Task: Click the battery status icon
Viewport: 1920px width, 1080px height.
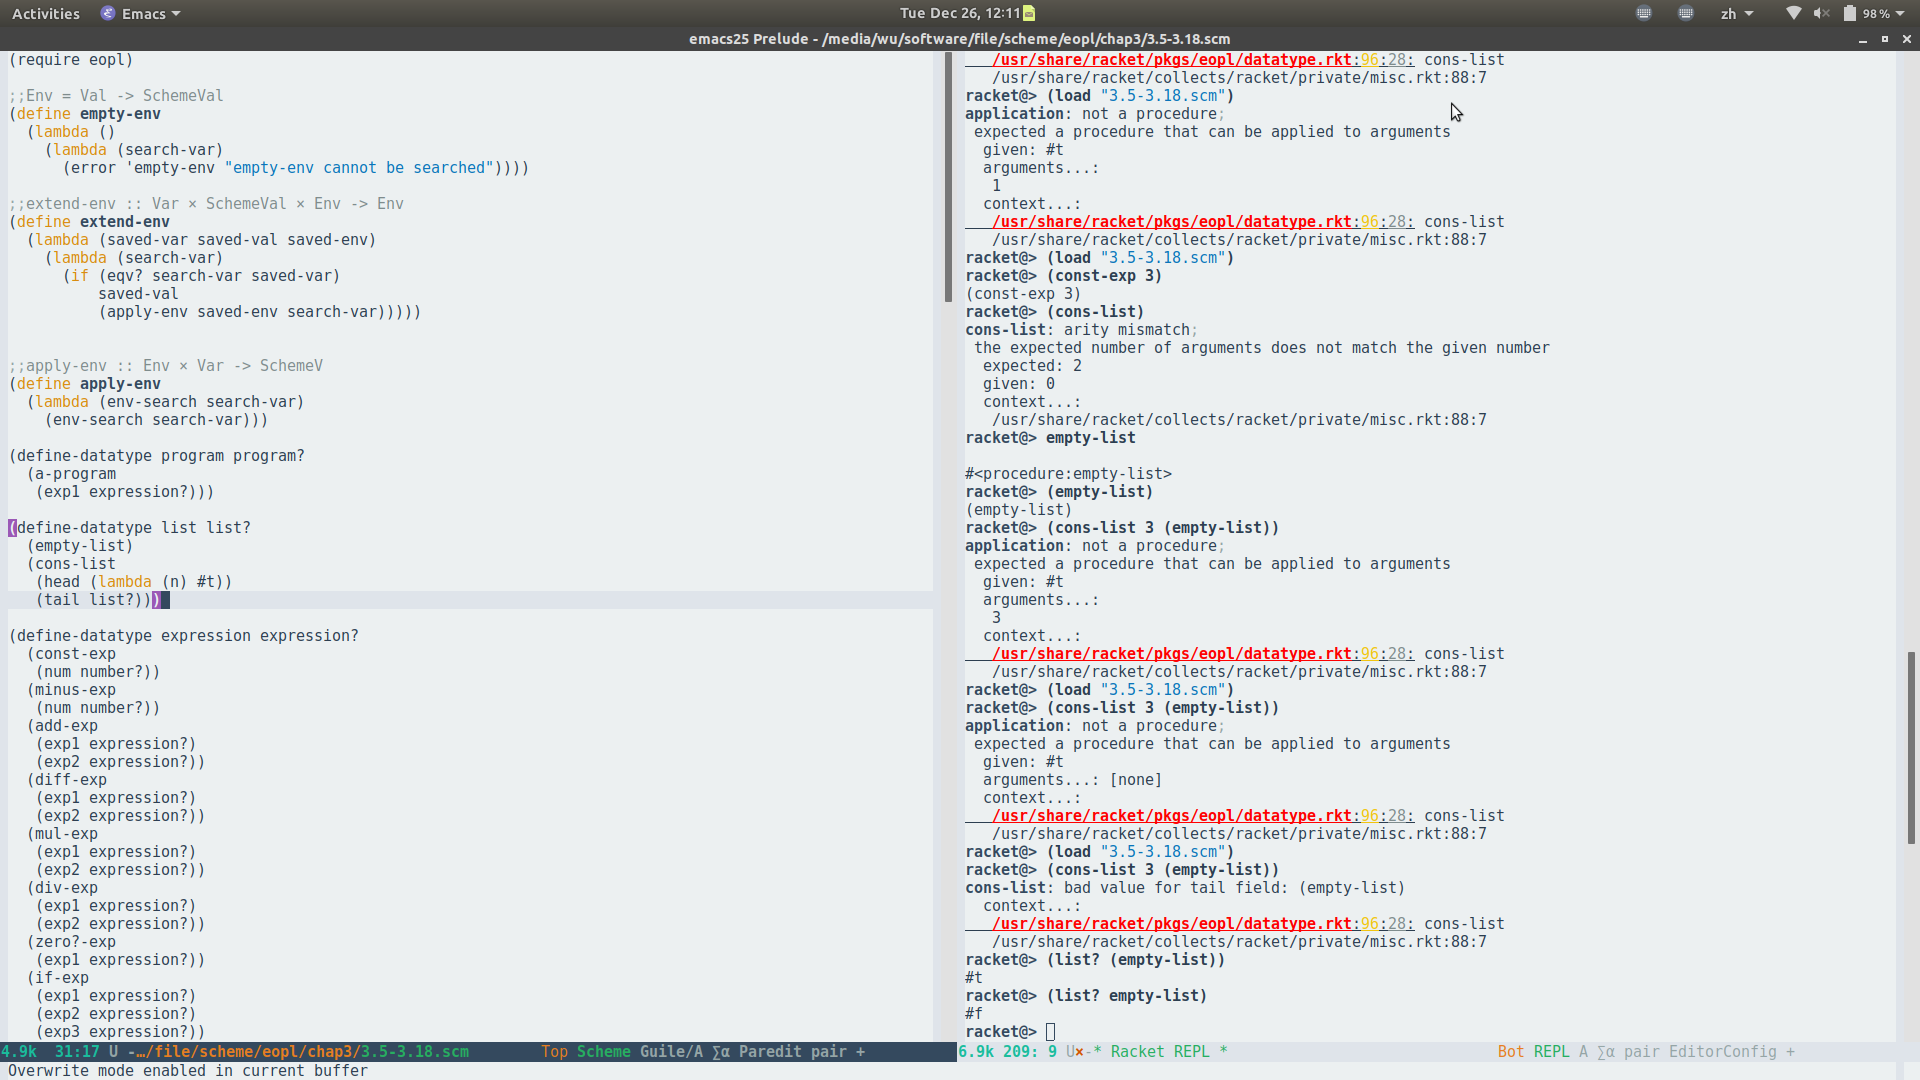Action: coord(1850,13)
